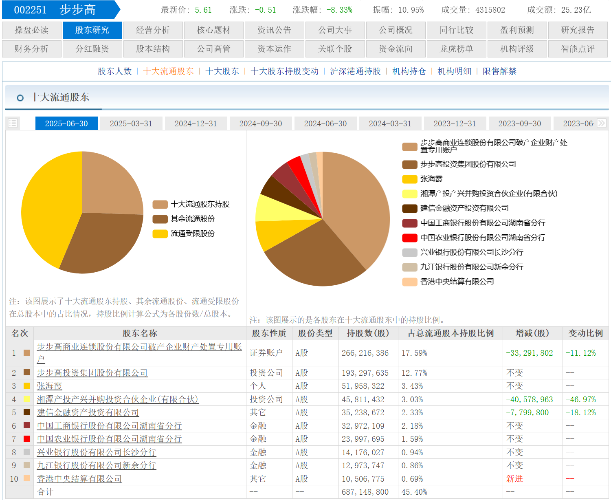Screen dimensions: 611x500
Task: Select the 2023-09-30 report date
Action: coord(520,124)
